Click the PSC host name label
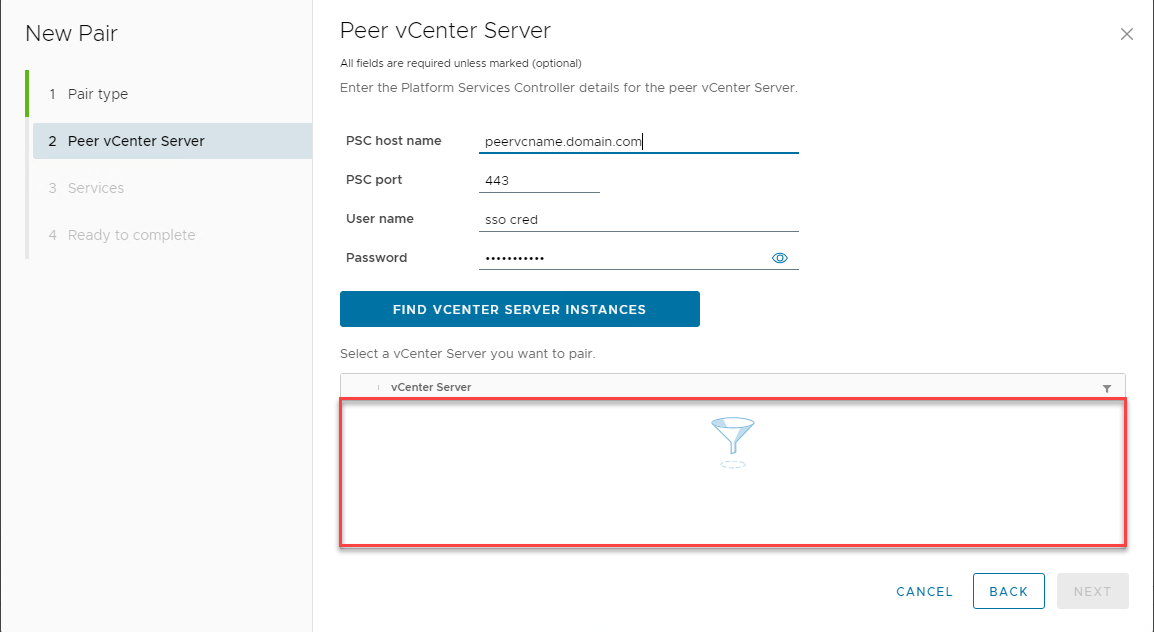 [x=394, y=141]
